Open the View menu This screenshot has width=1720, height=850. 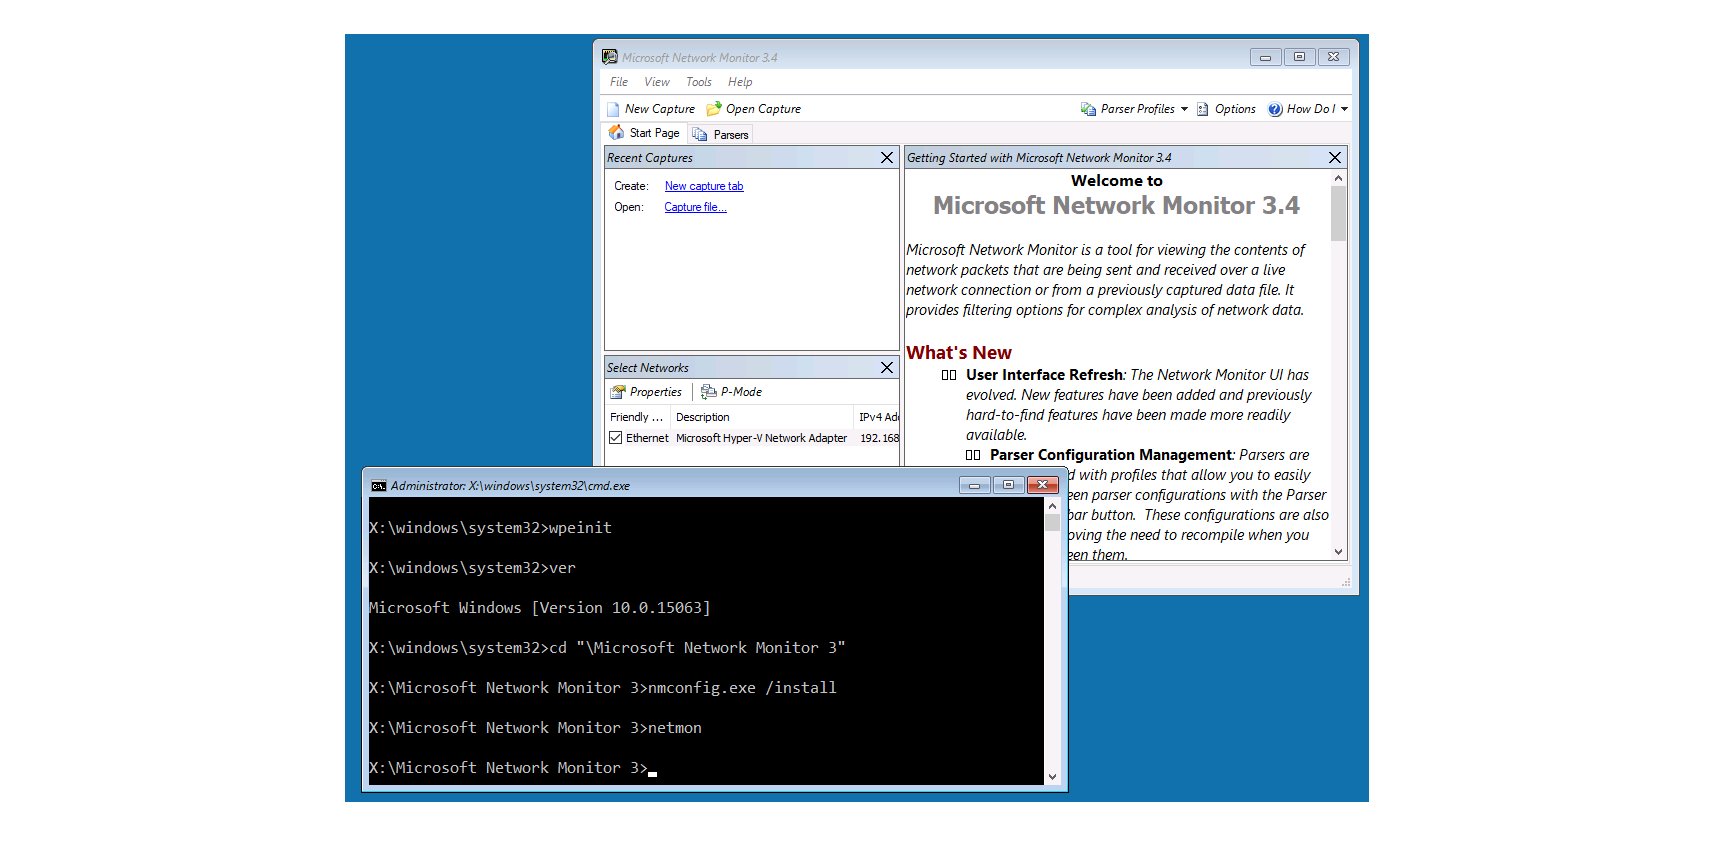pyautogui.click(x=657, y=82)
